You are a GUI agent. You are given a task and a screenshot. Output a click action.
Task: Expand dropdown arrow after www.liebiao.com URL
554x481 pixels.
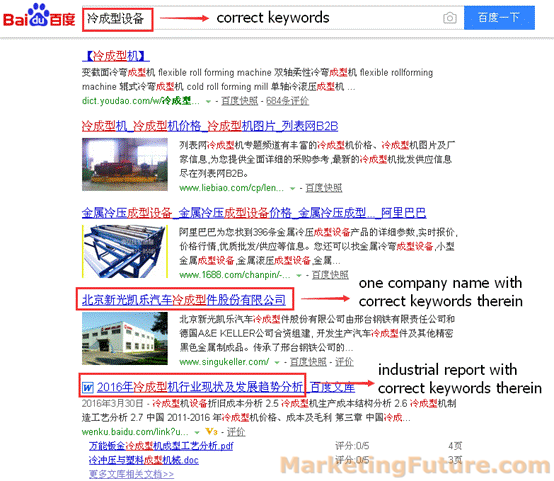292,188
